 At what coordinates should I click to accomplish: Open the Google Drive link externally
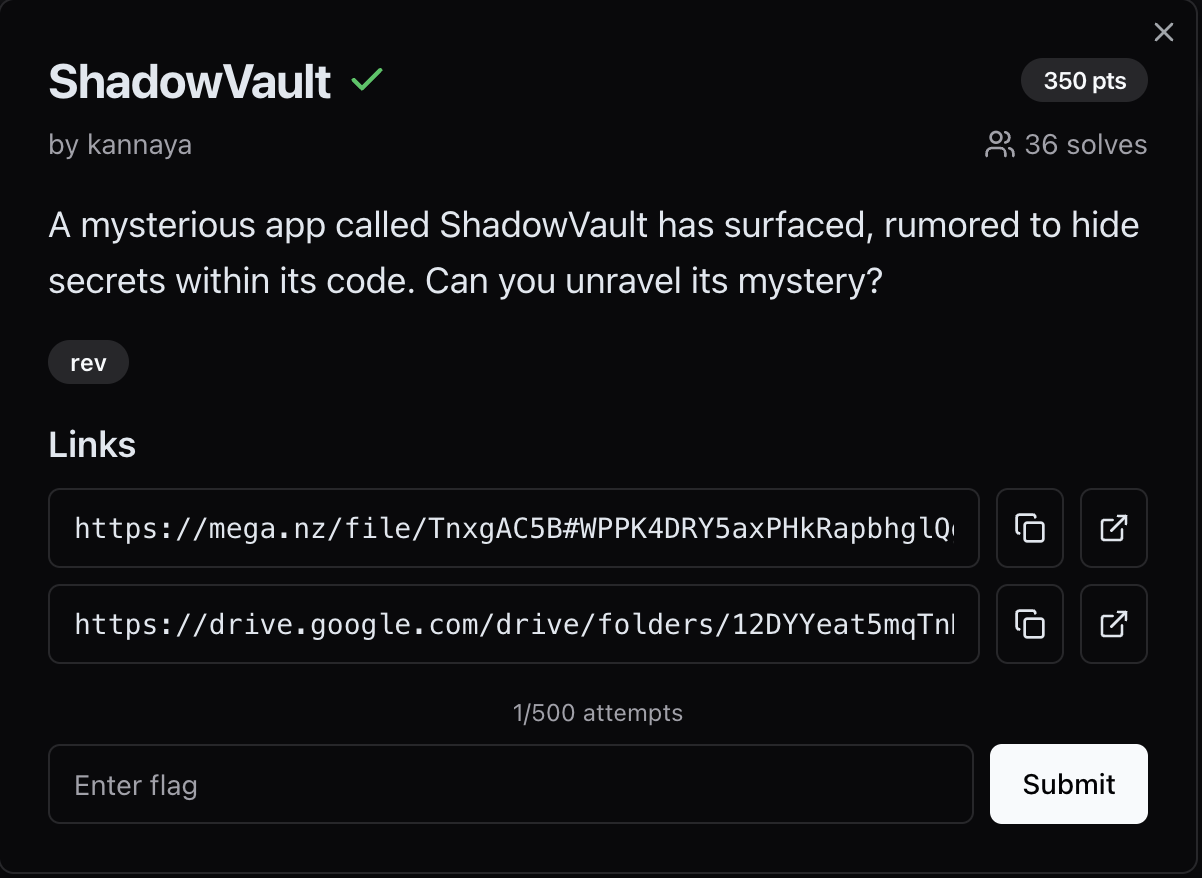(1113, 624)
